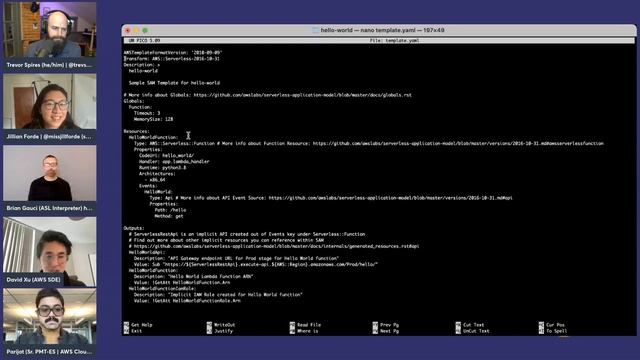Click the 'HelloWorldFunctionIamRole:' line
The height and width of the screenshot is (360, 640).
point(162,289)
